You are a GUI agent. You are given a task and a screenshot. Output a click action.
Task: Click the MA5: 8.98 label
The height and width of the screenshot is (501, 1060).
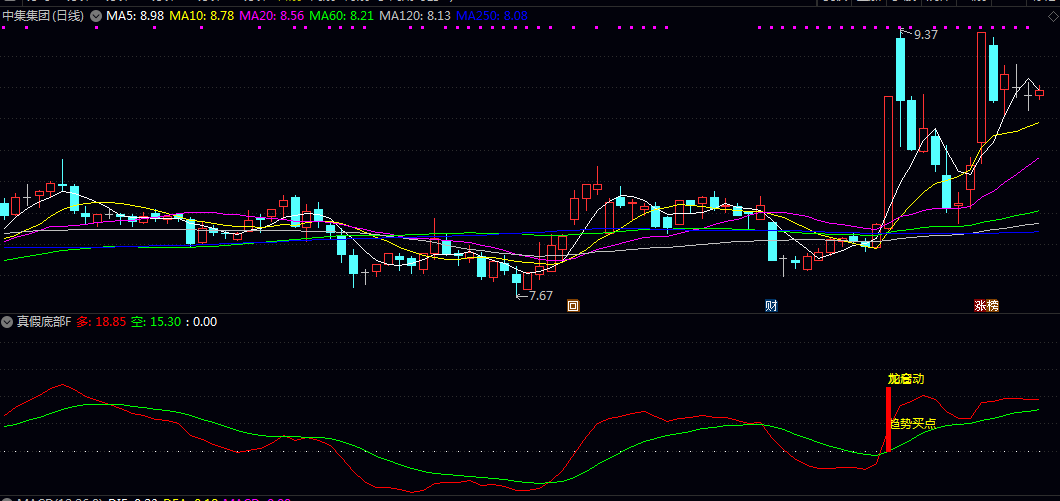135,16
